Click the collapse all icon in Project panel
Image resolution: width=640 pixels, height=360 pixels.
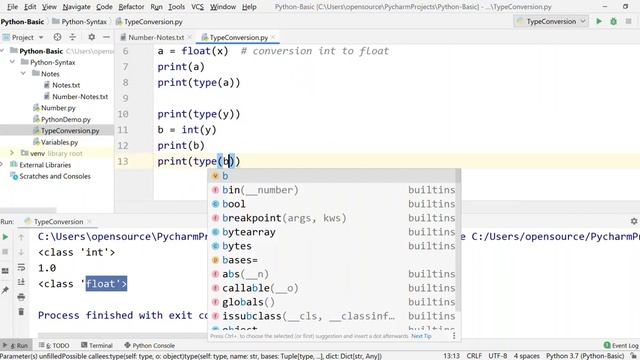tap(73, 37)
